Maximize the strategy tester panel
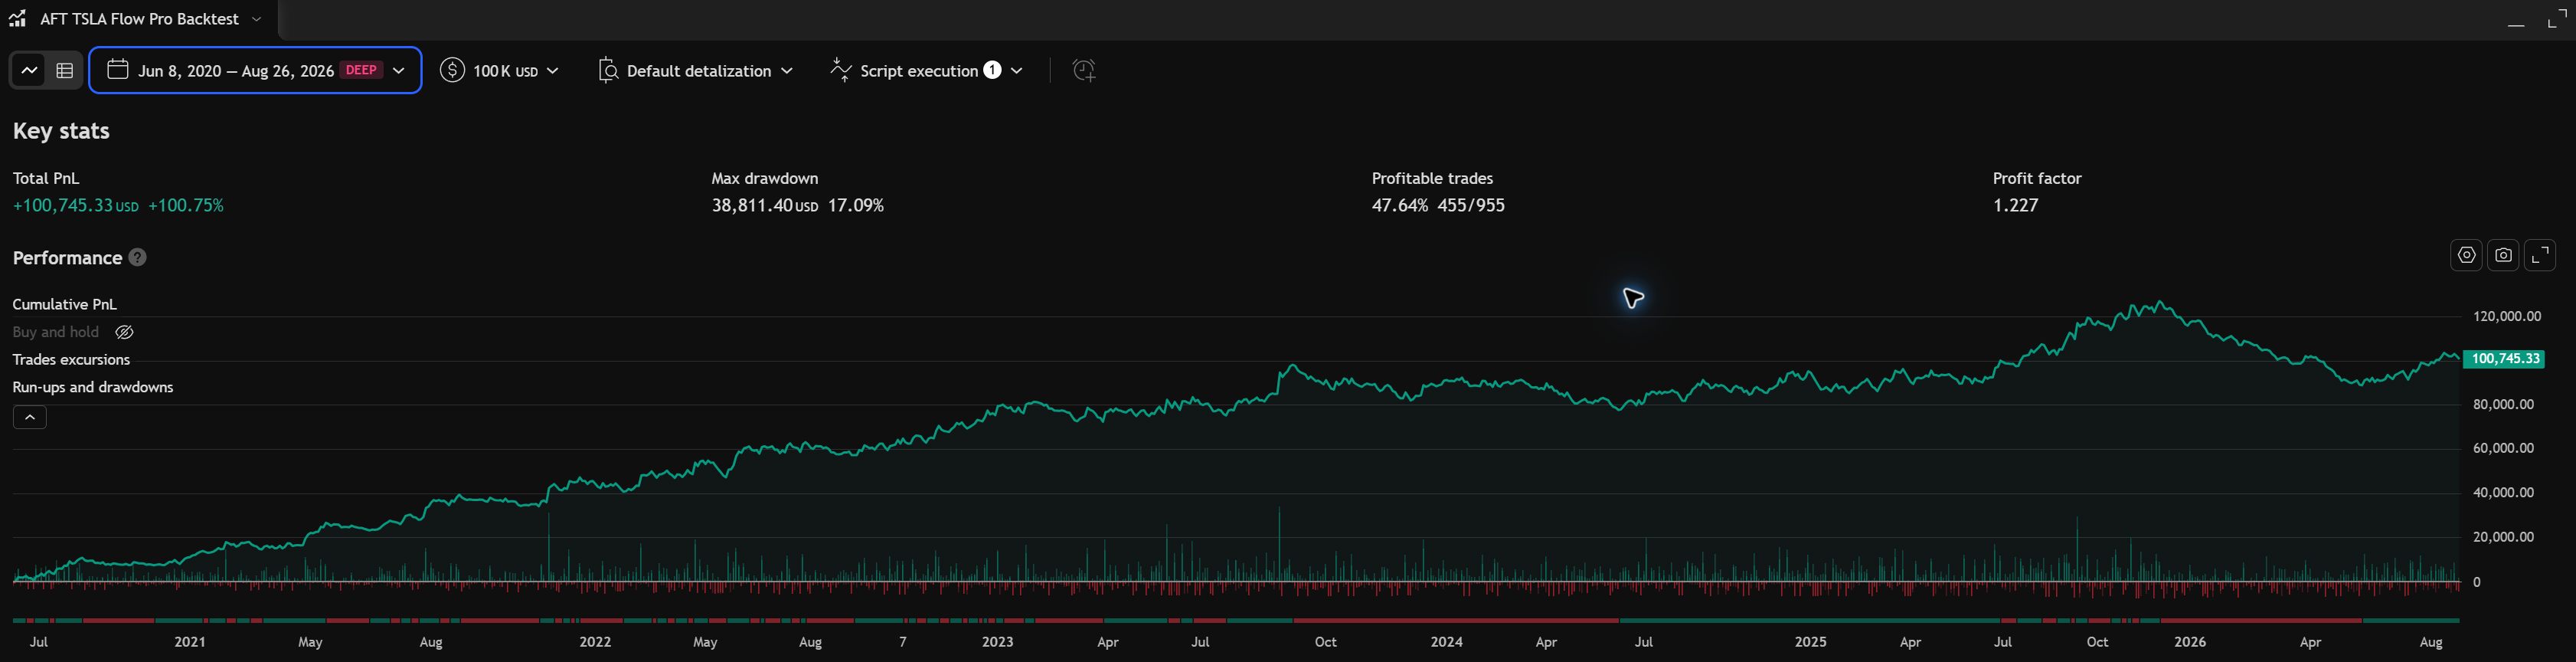 2557,18
